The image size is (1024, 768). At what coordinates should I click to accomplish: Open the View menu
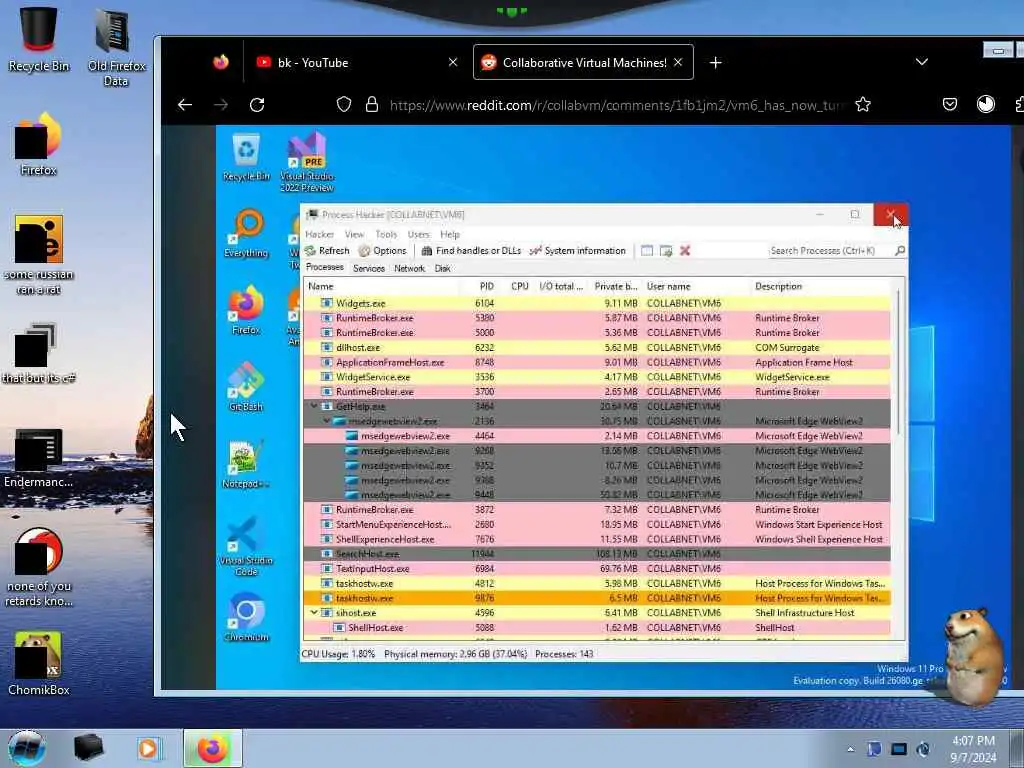click(x=355, y=234)
